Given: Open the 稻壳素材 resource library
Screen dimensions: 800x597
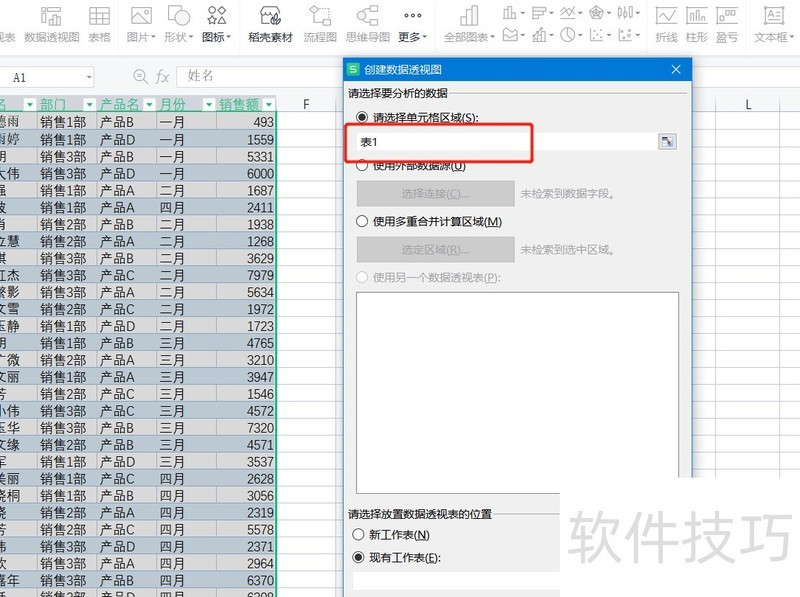Looking at the screenshot, I should (x=270, y=24).
